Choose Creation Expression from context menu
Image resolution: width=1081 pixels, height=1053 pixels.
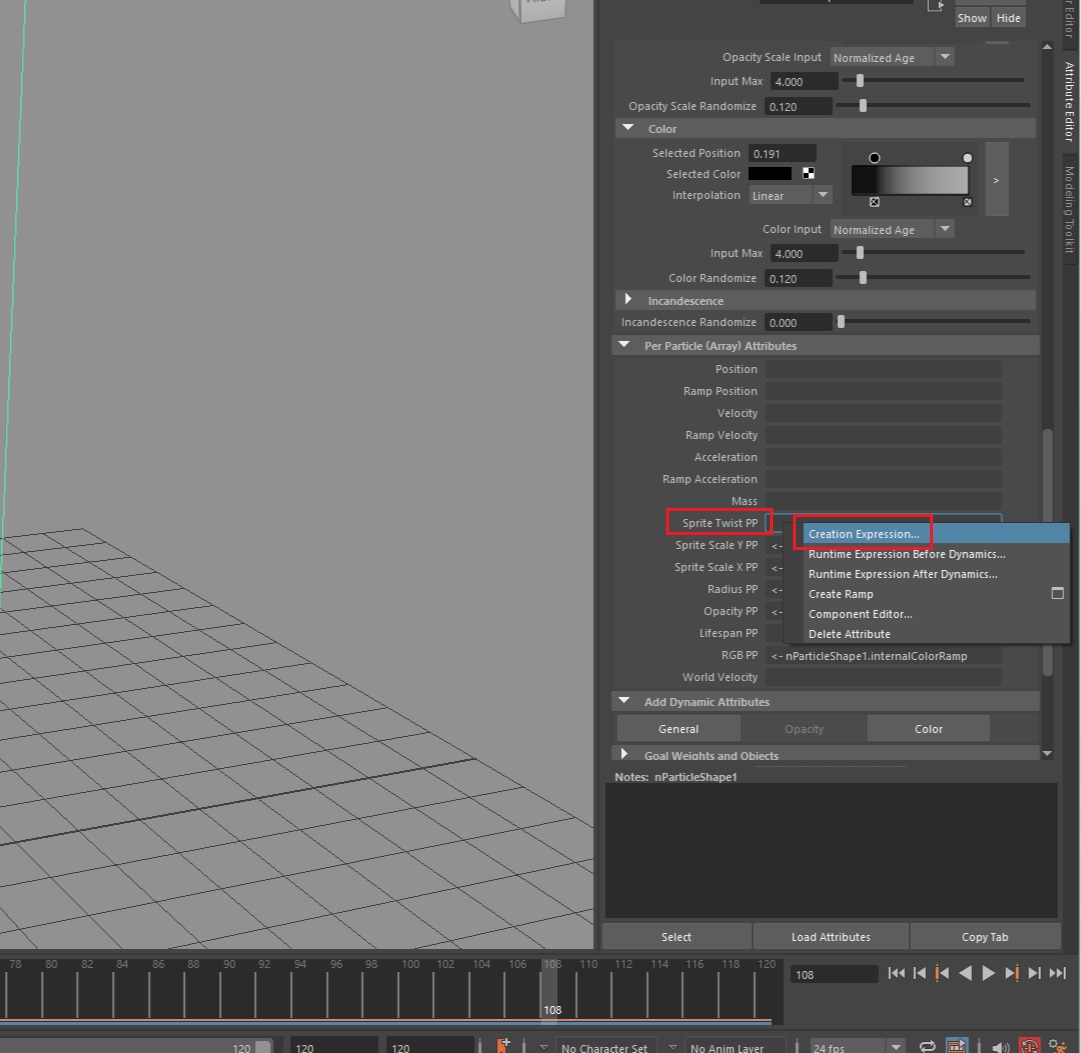coord(935,534)
